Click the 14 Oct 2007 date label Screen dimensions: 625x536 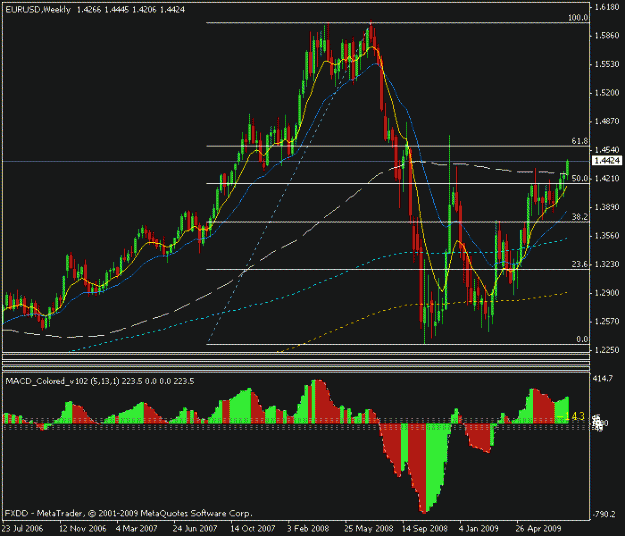(x=253, y=529)
